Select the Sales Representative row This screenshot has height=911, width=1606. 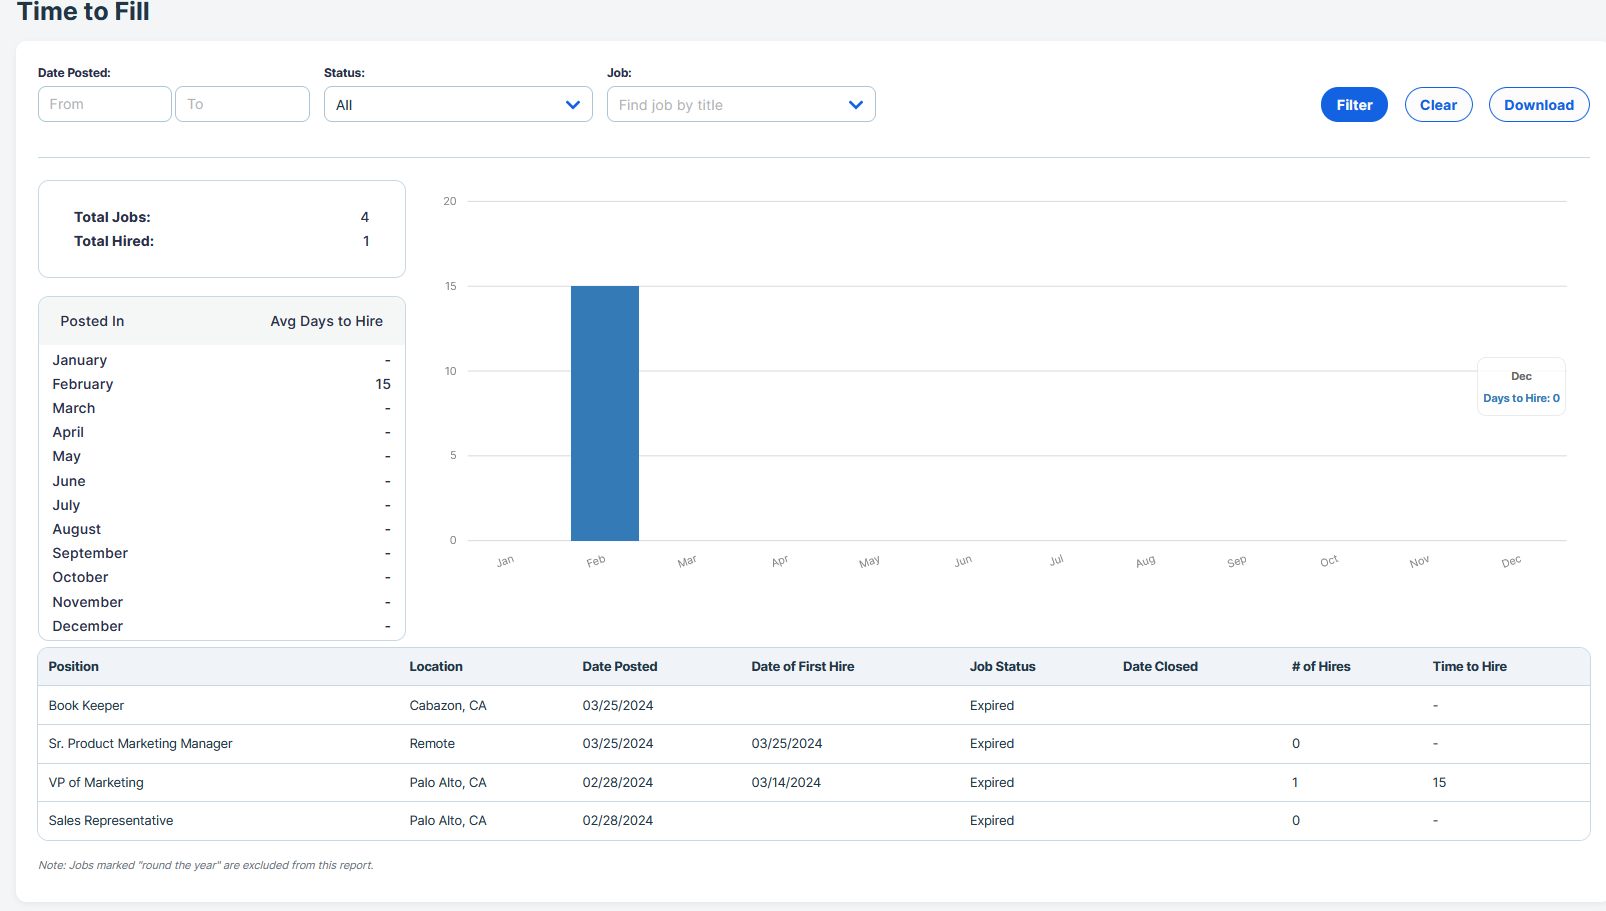[x=111, y=821]
